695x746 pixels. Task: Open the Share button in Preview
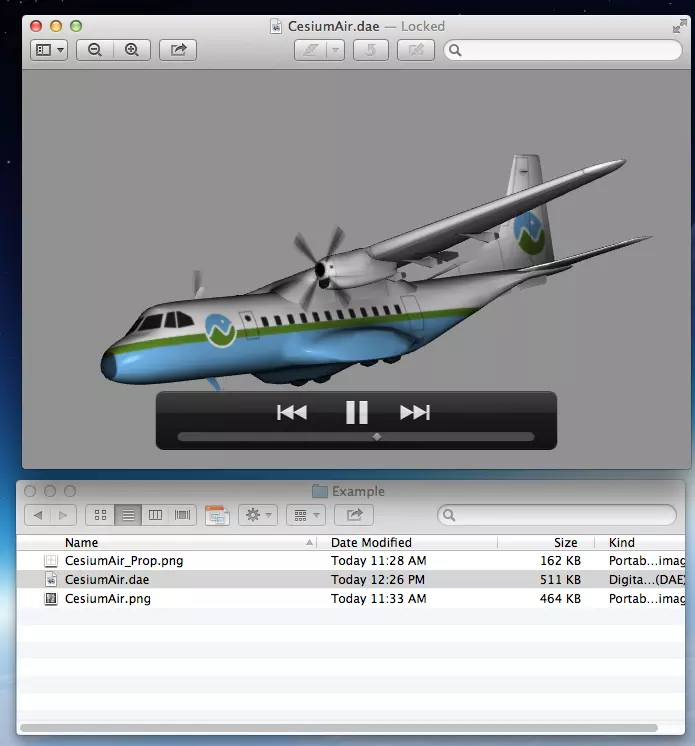click(178, 50)
